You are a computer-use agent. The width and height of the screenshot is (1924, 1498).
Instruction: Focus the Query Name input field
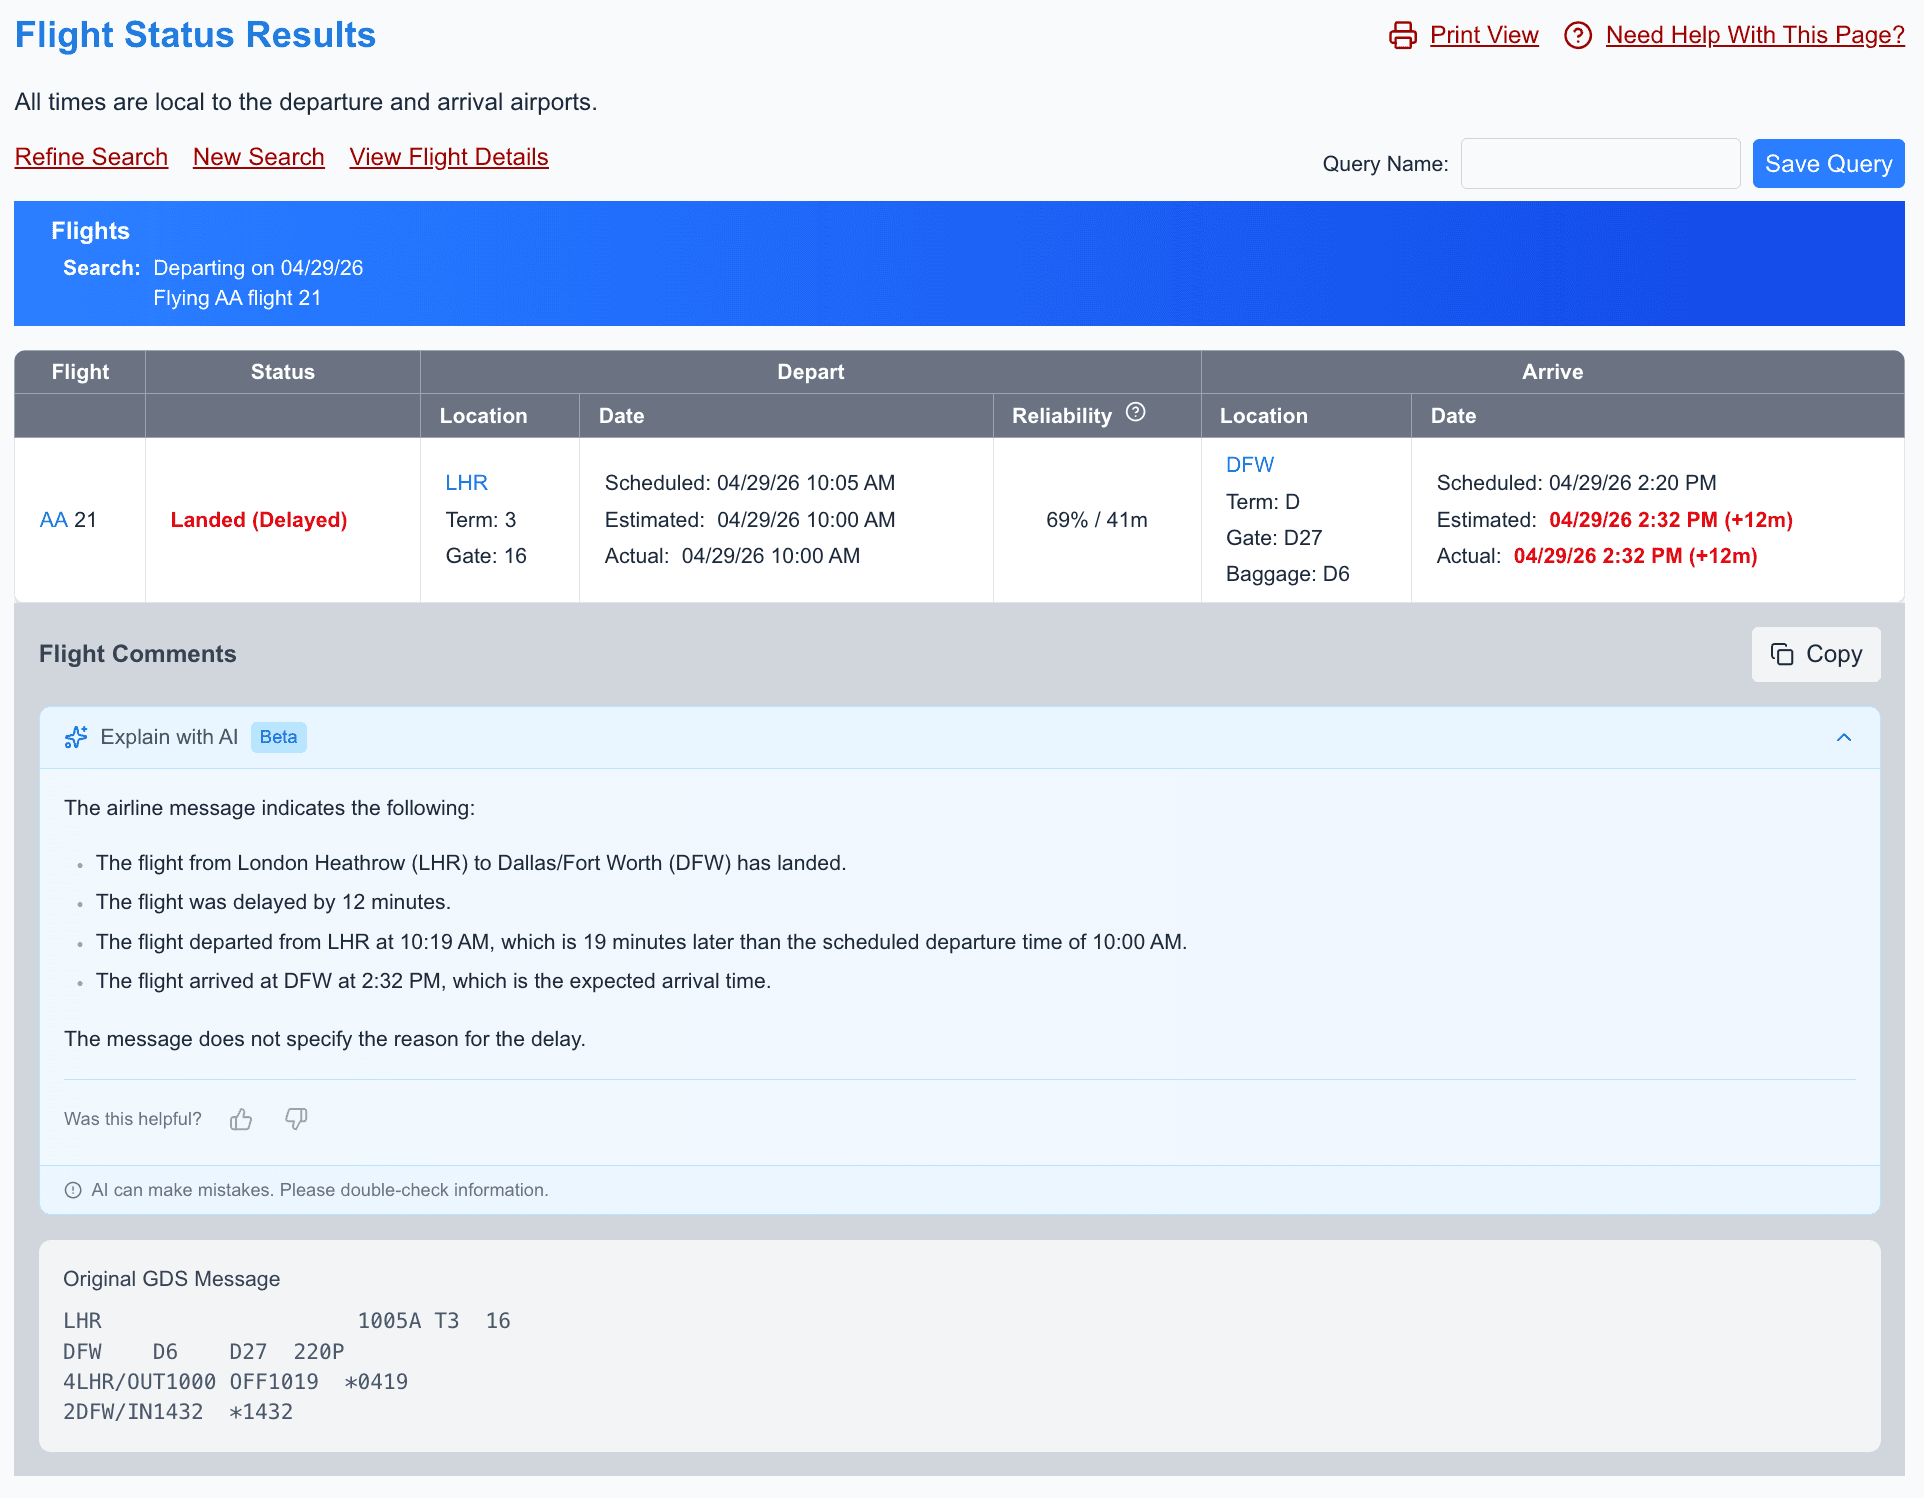(1600, 164)
